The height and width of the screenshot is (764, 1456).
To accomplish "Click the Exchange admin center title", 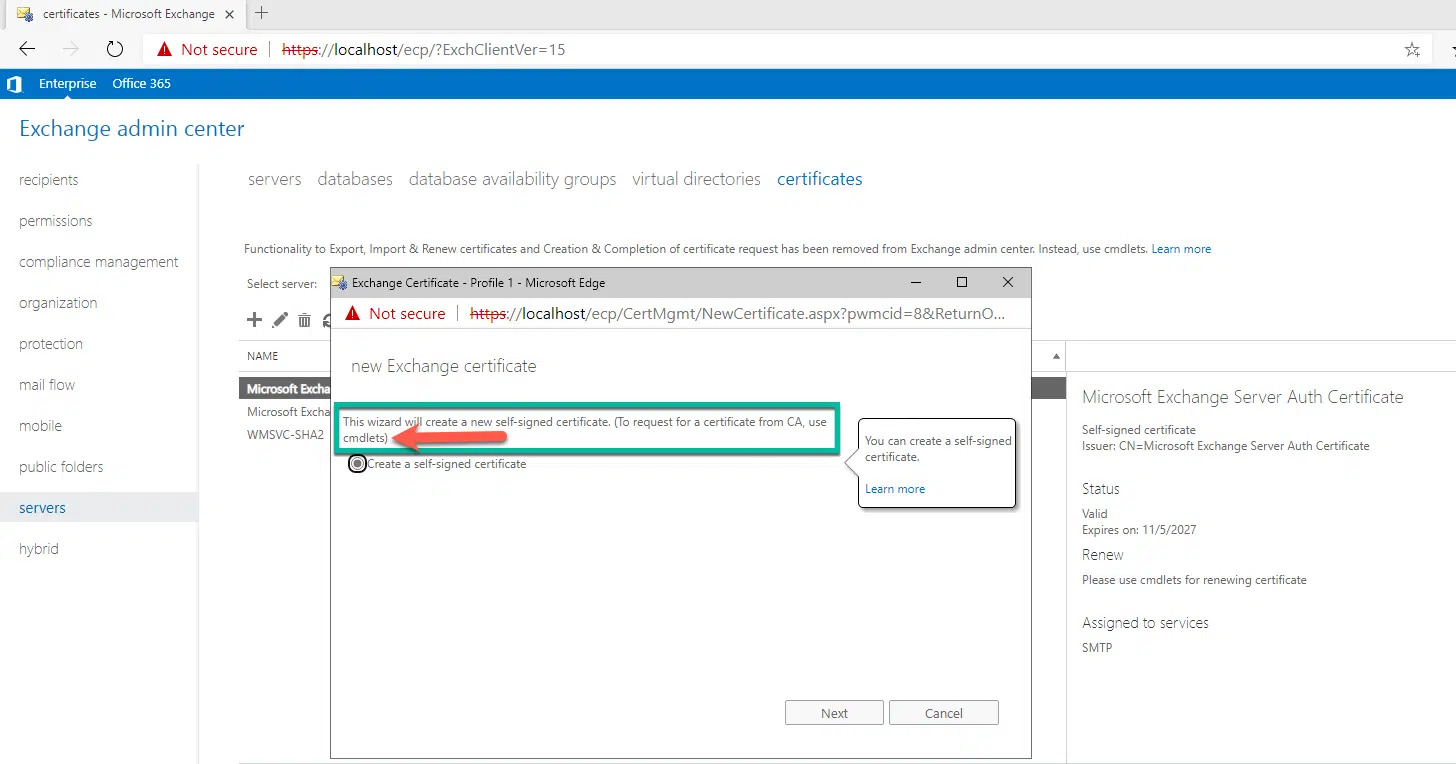I will (x=132, y=129).
